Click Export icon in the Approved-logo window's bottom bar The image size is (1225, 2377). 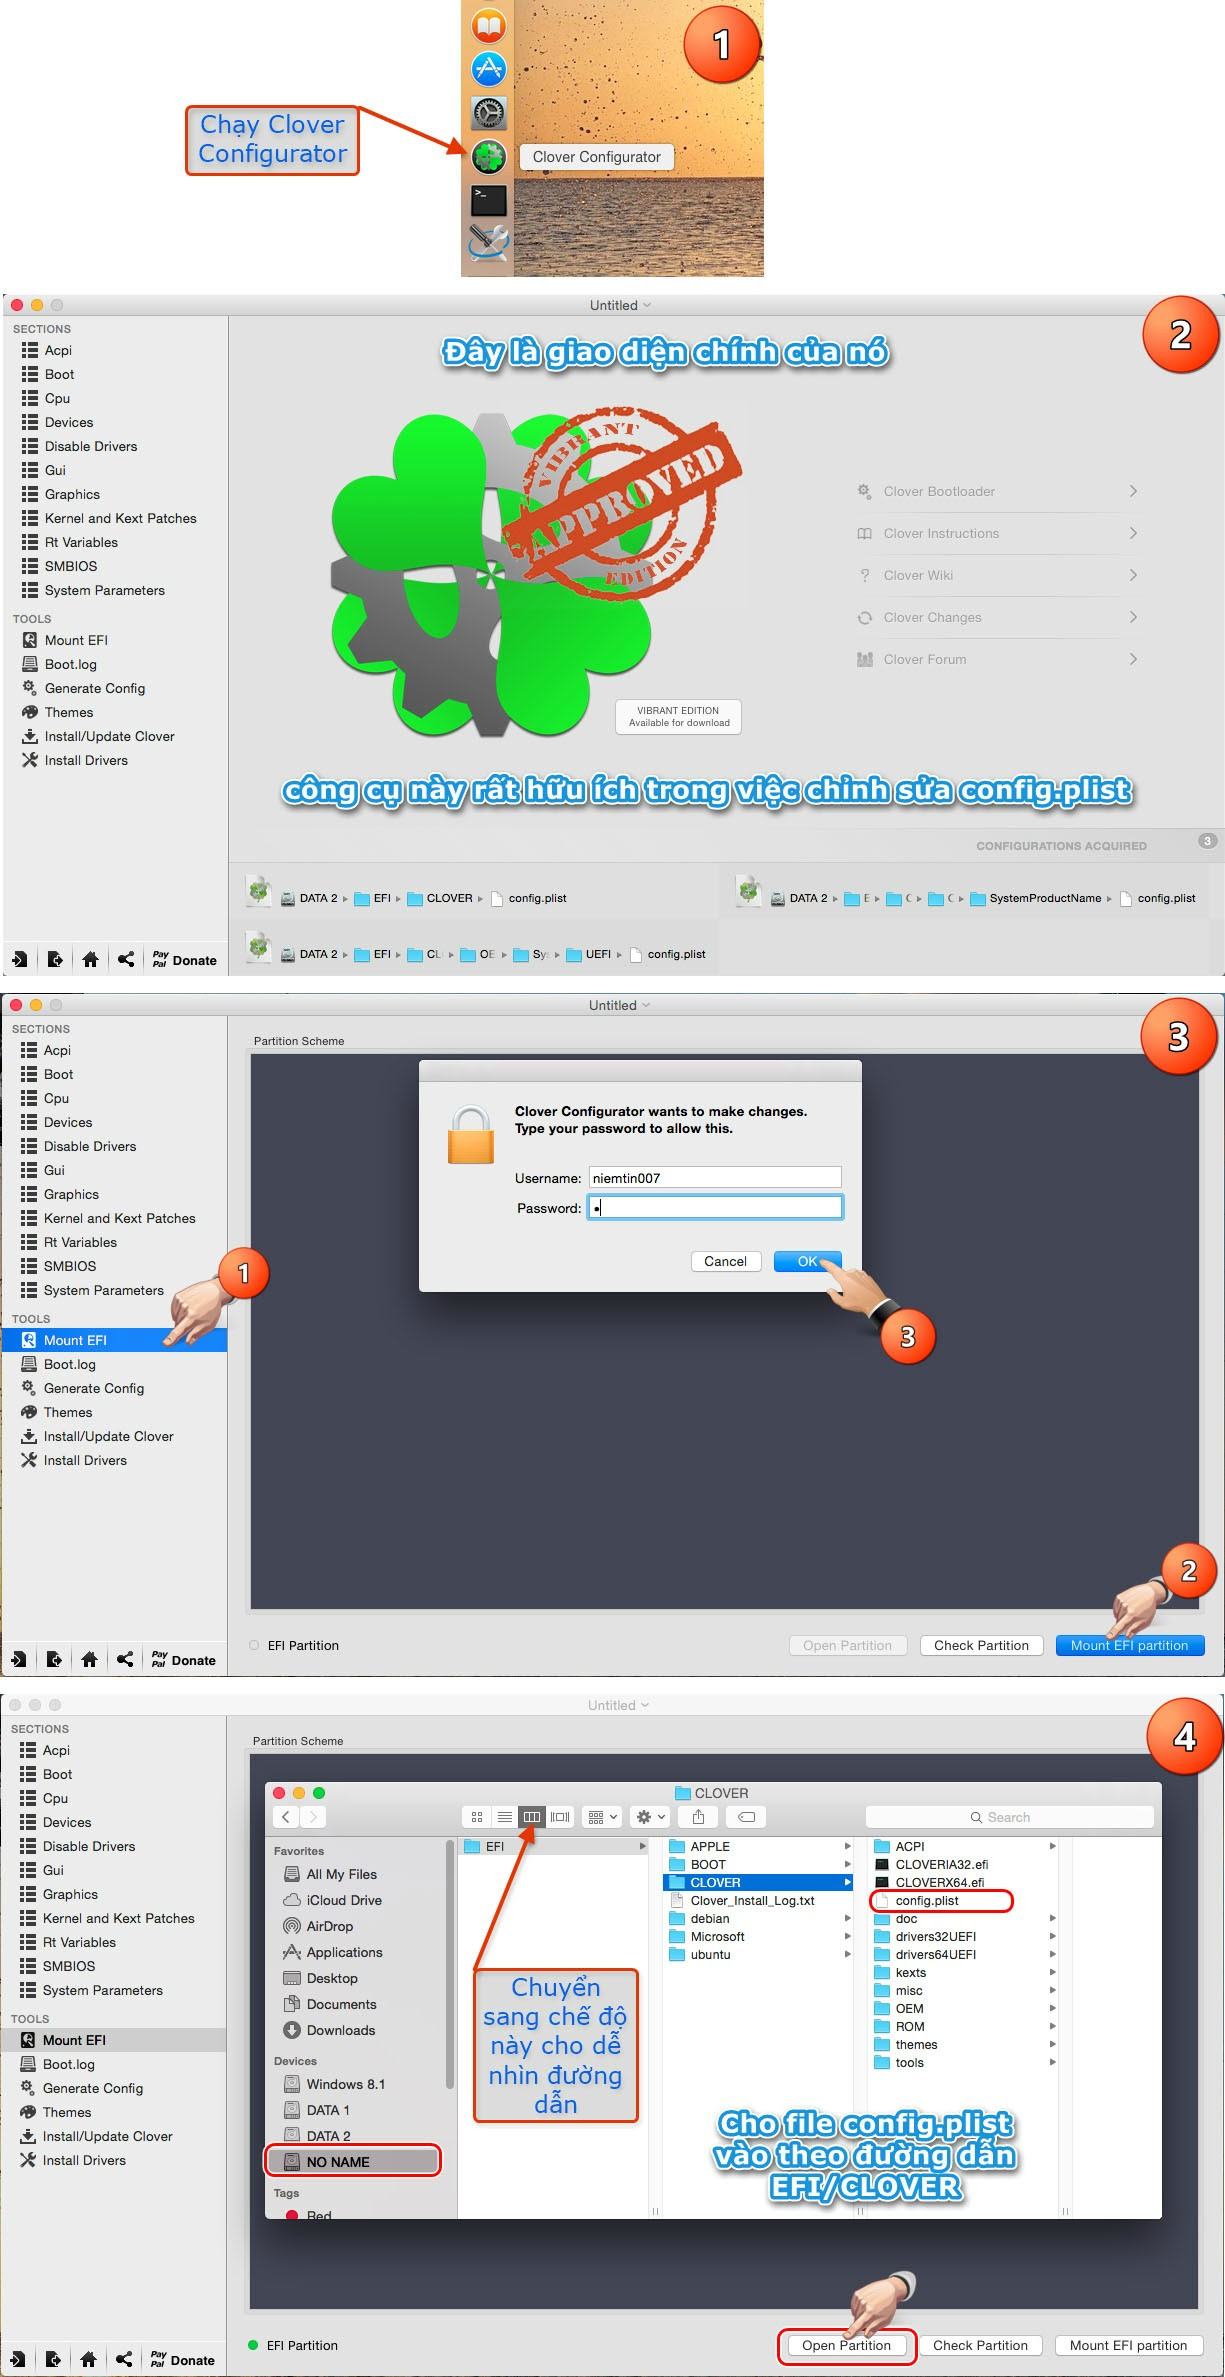point(55,959)
